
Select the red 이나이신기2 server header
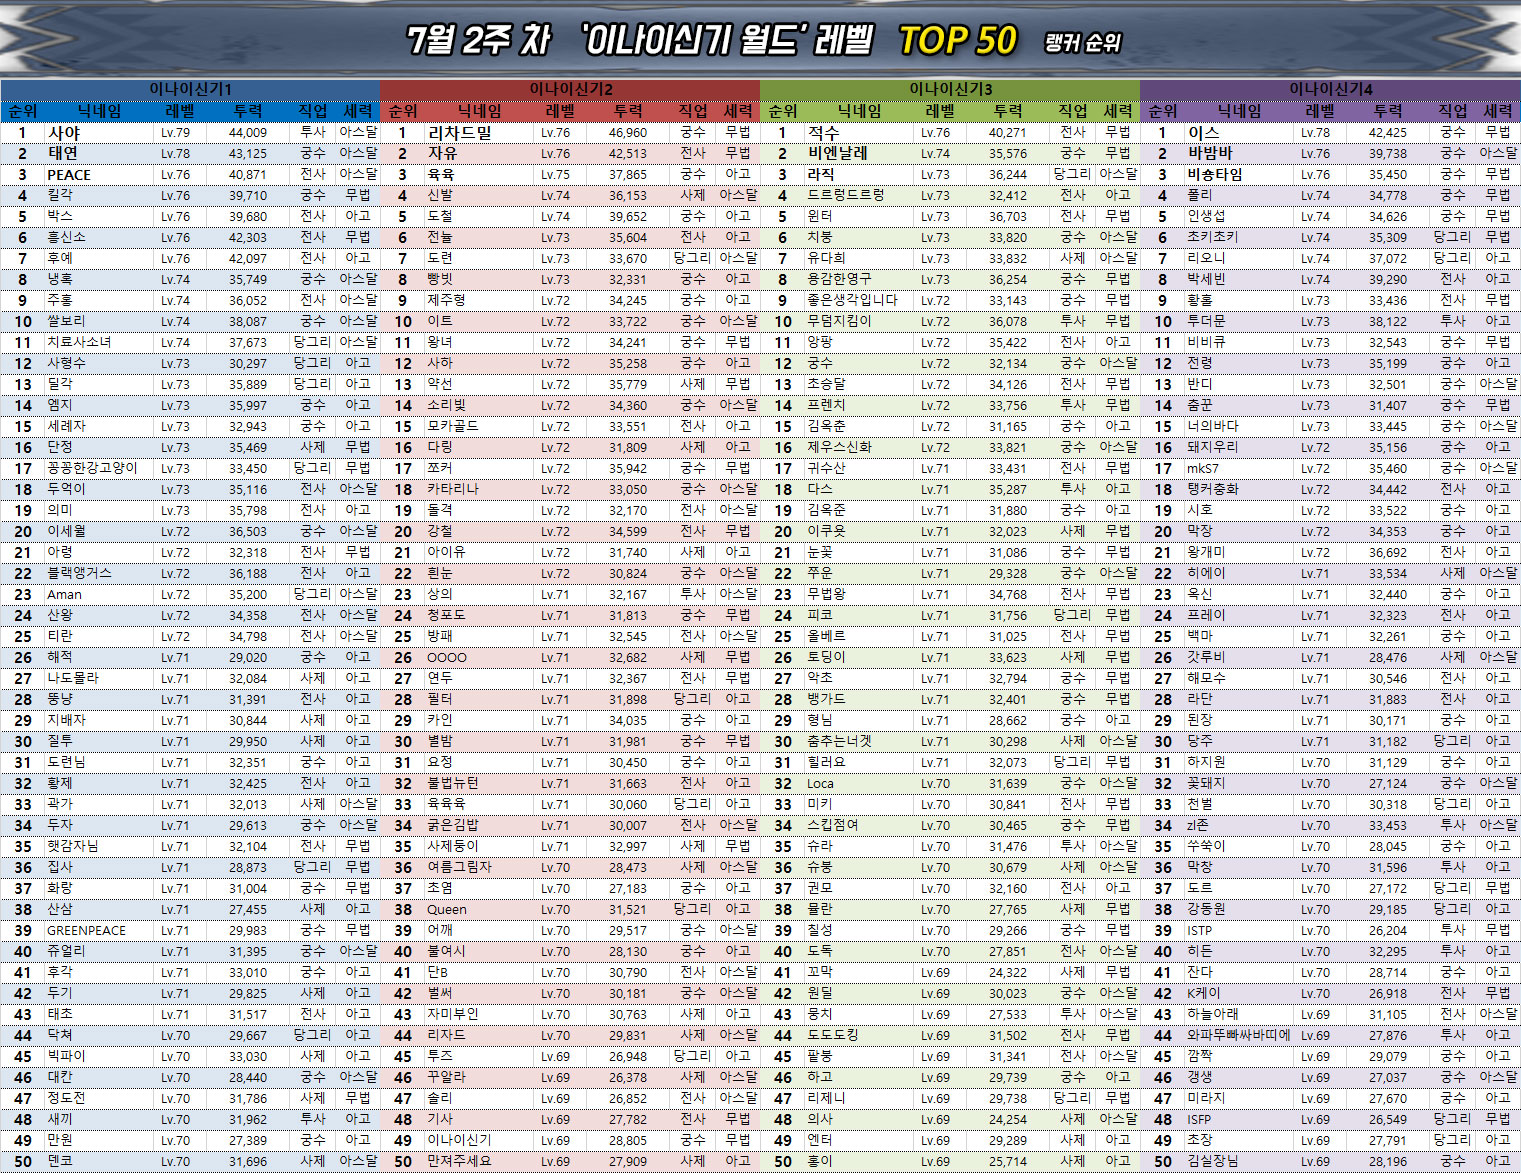(570, 89)
